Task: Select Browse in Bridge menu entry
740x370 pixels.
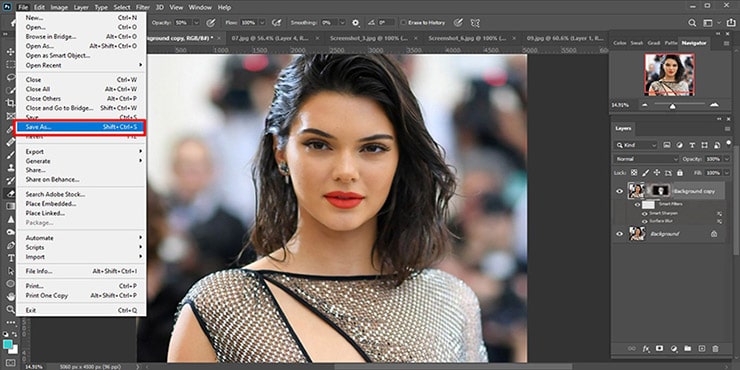Action: (80, 36)
